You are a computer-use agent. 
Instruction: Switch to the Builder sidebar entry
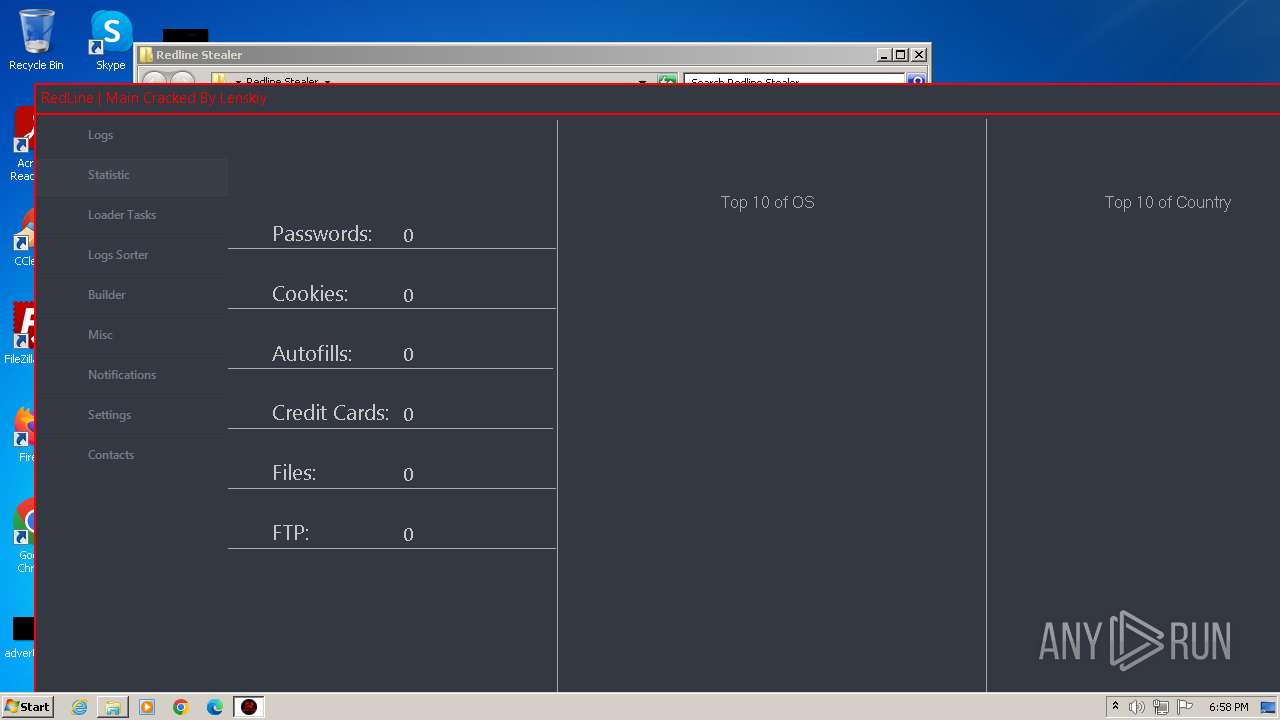[x=132, y=295]
